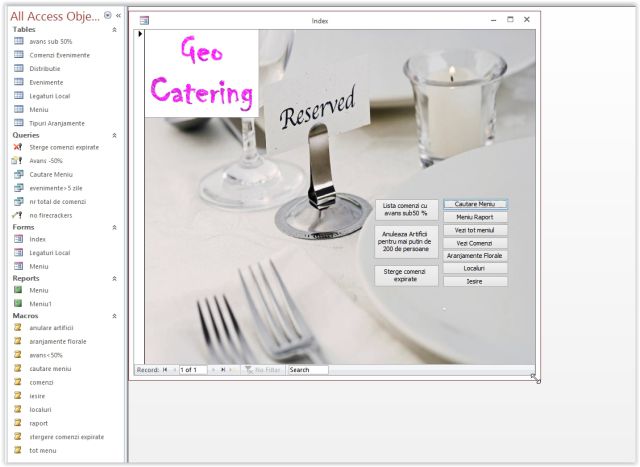
Task: Click the Geo Catering logo image
Action: point(202,73)
